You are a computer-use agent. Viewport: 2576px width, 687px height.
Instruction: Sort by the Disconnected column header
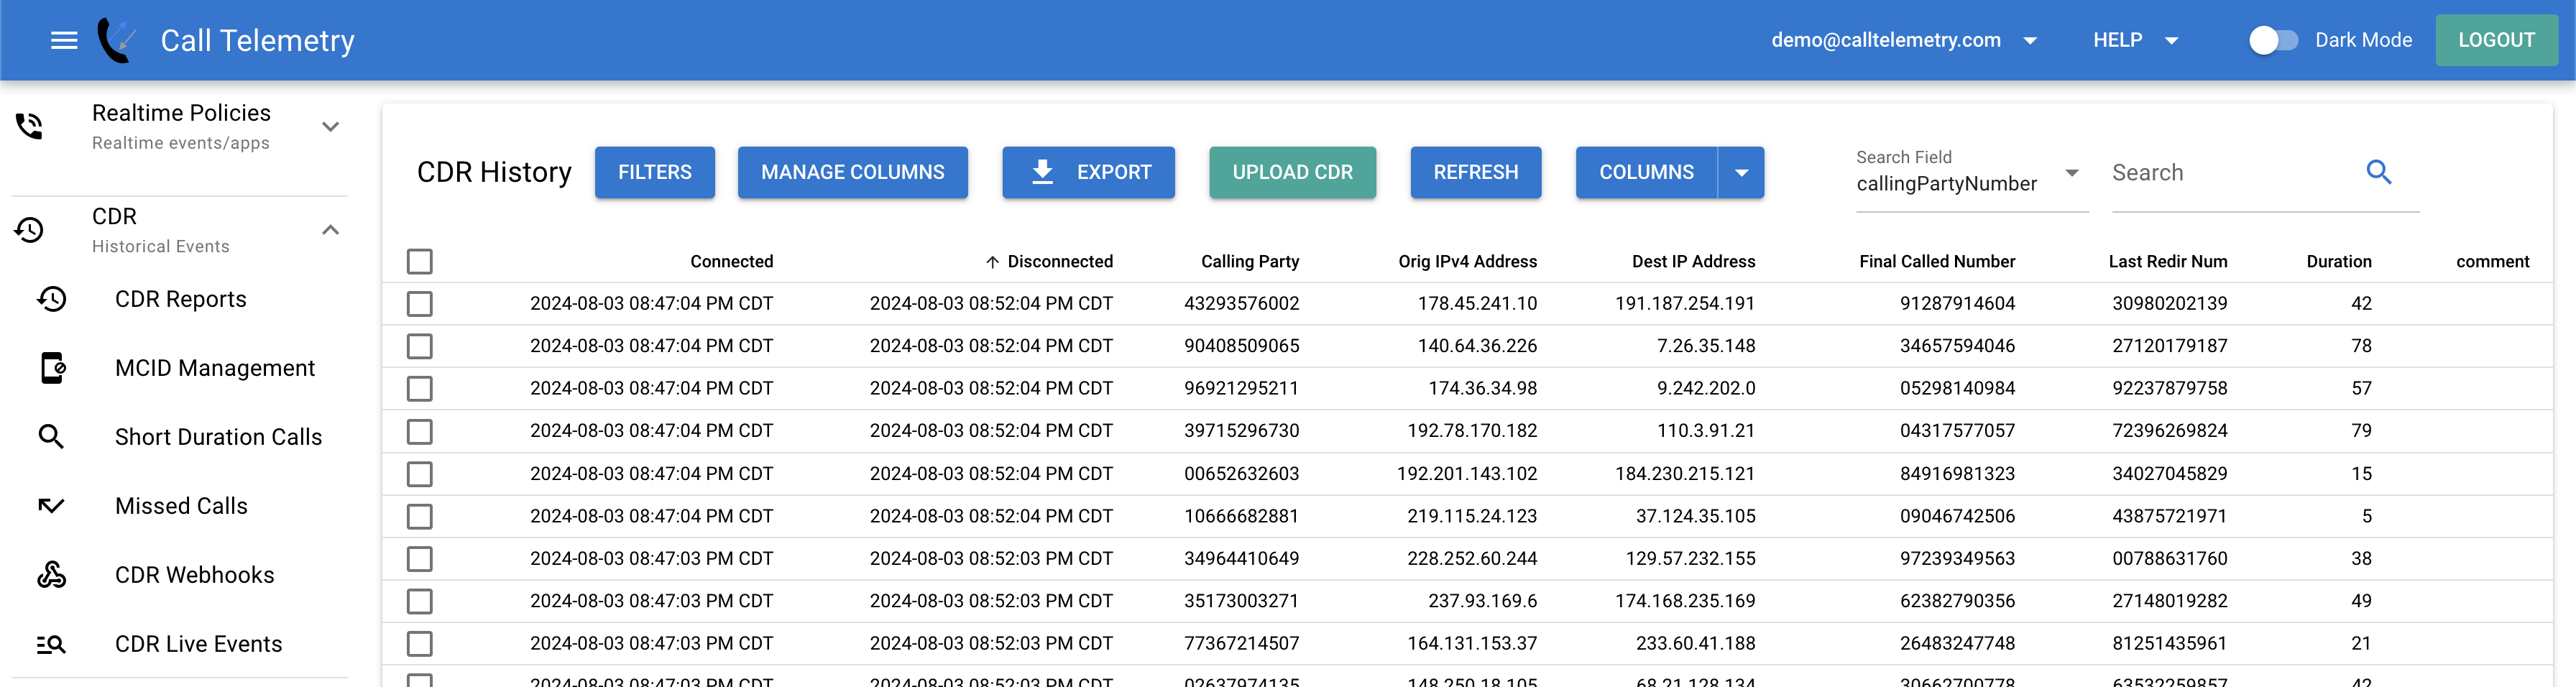(1060, 262)
